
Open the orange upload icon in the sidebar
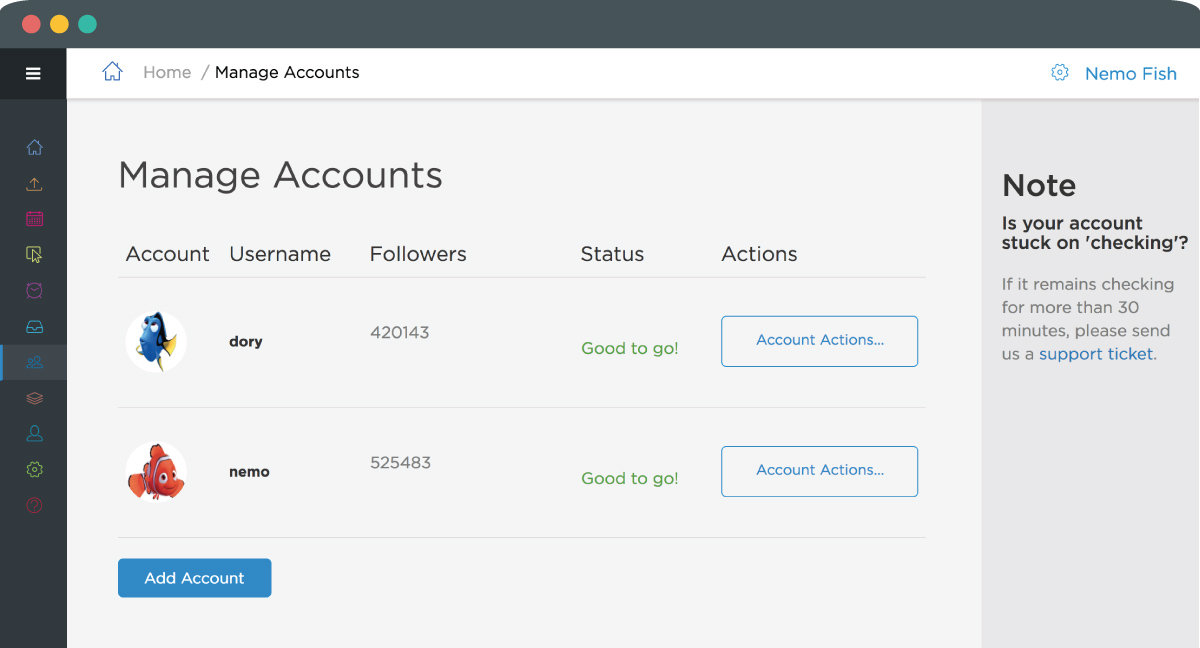pos(34,184)
